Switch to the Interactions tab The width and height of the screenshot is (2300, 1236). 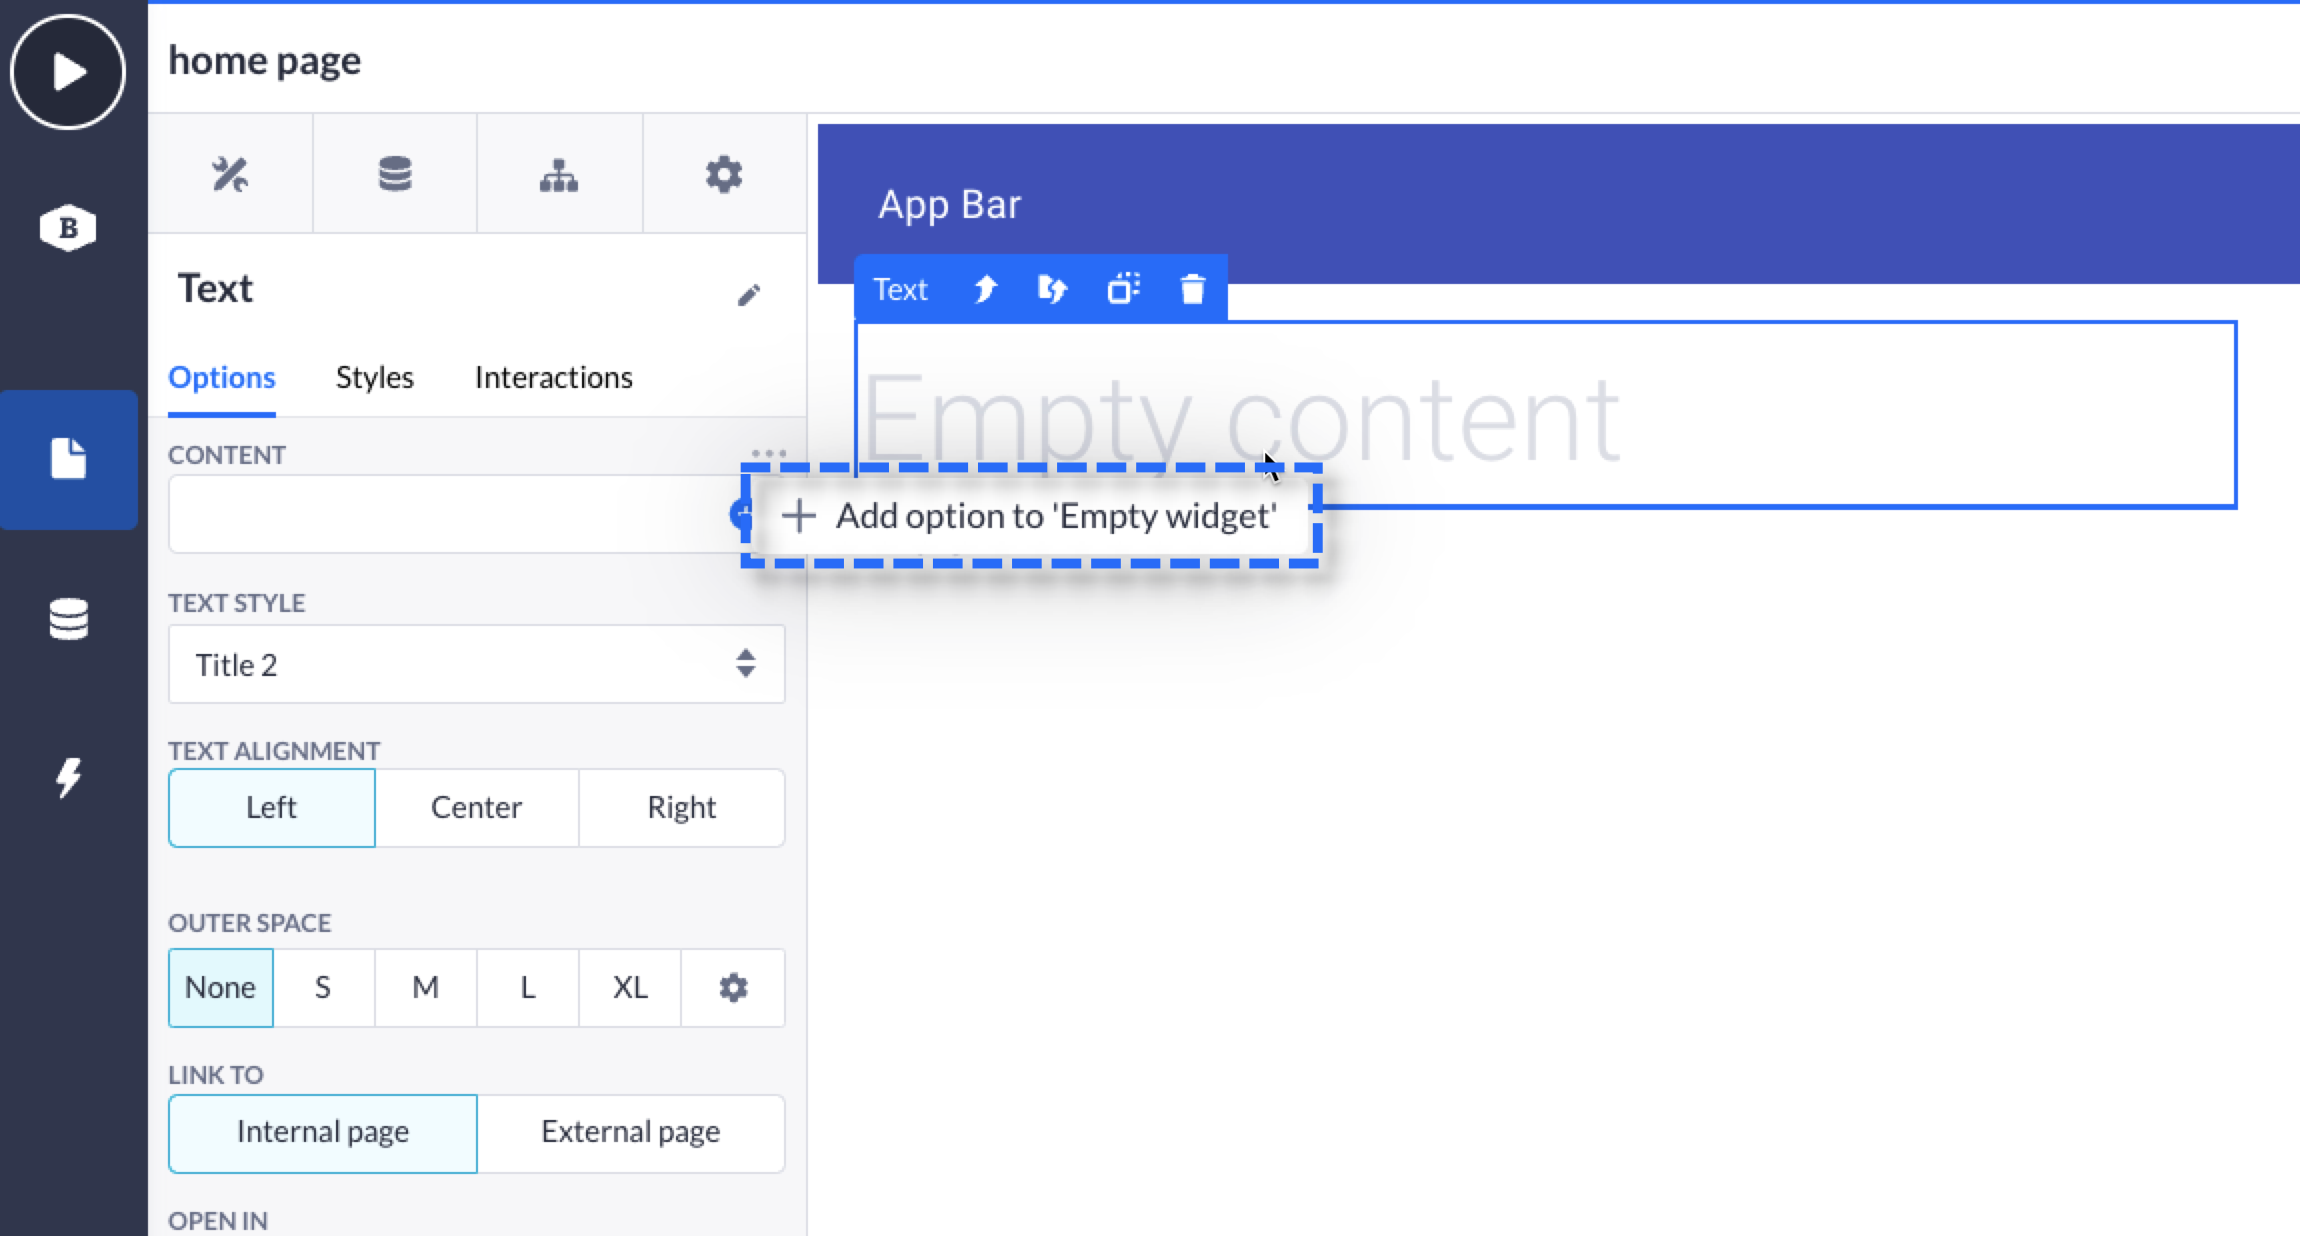(553, 378)
